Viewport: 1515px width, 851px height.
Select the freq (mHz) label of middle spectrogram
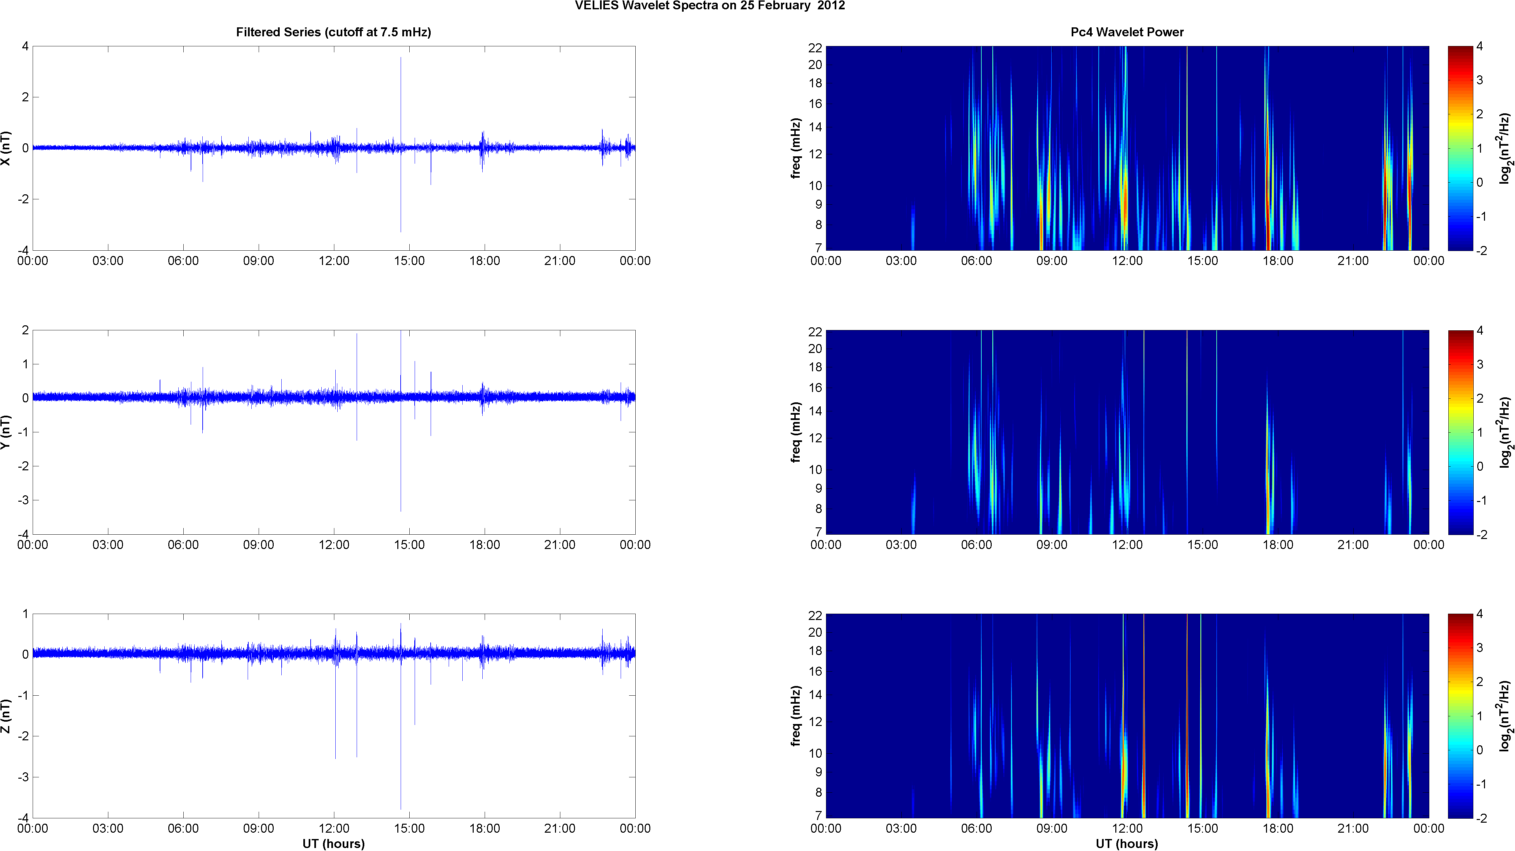click(796, 432)
